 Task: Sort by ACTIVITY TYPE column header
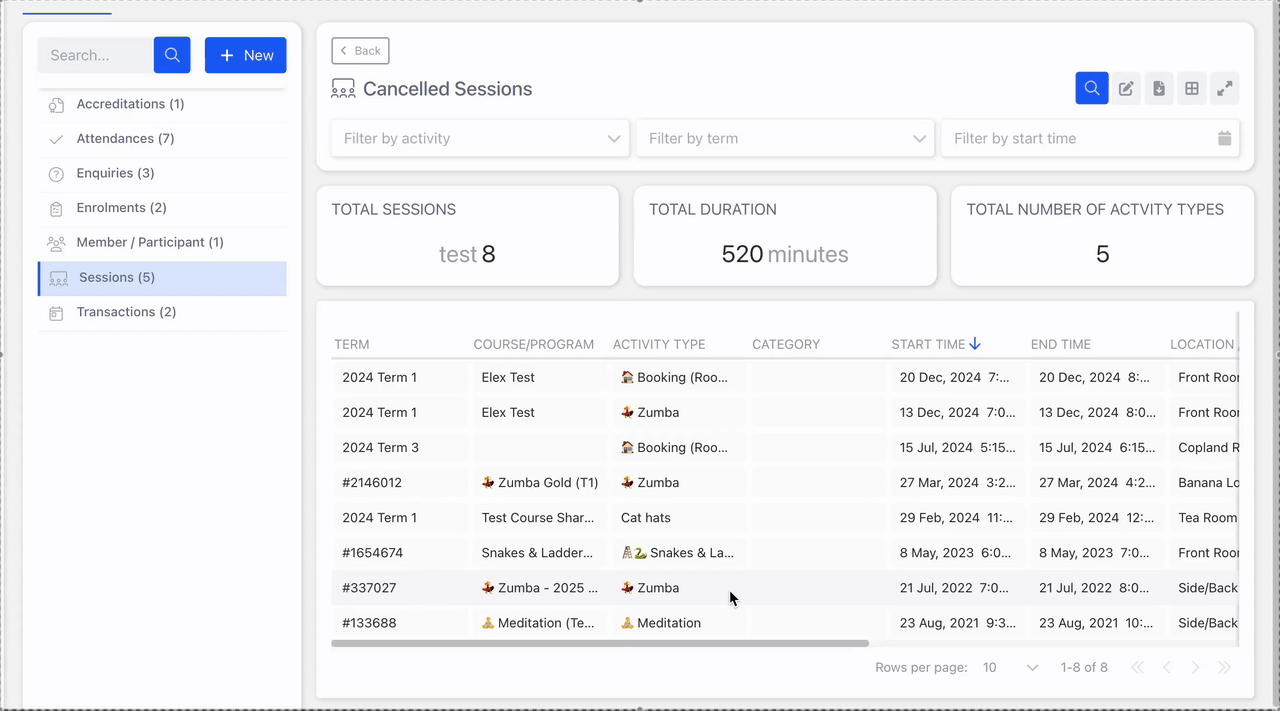click(659, 344)
